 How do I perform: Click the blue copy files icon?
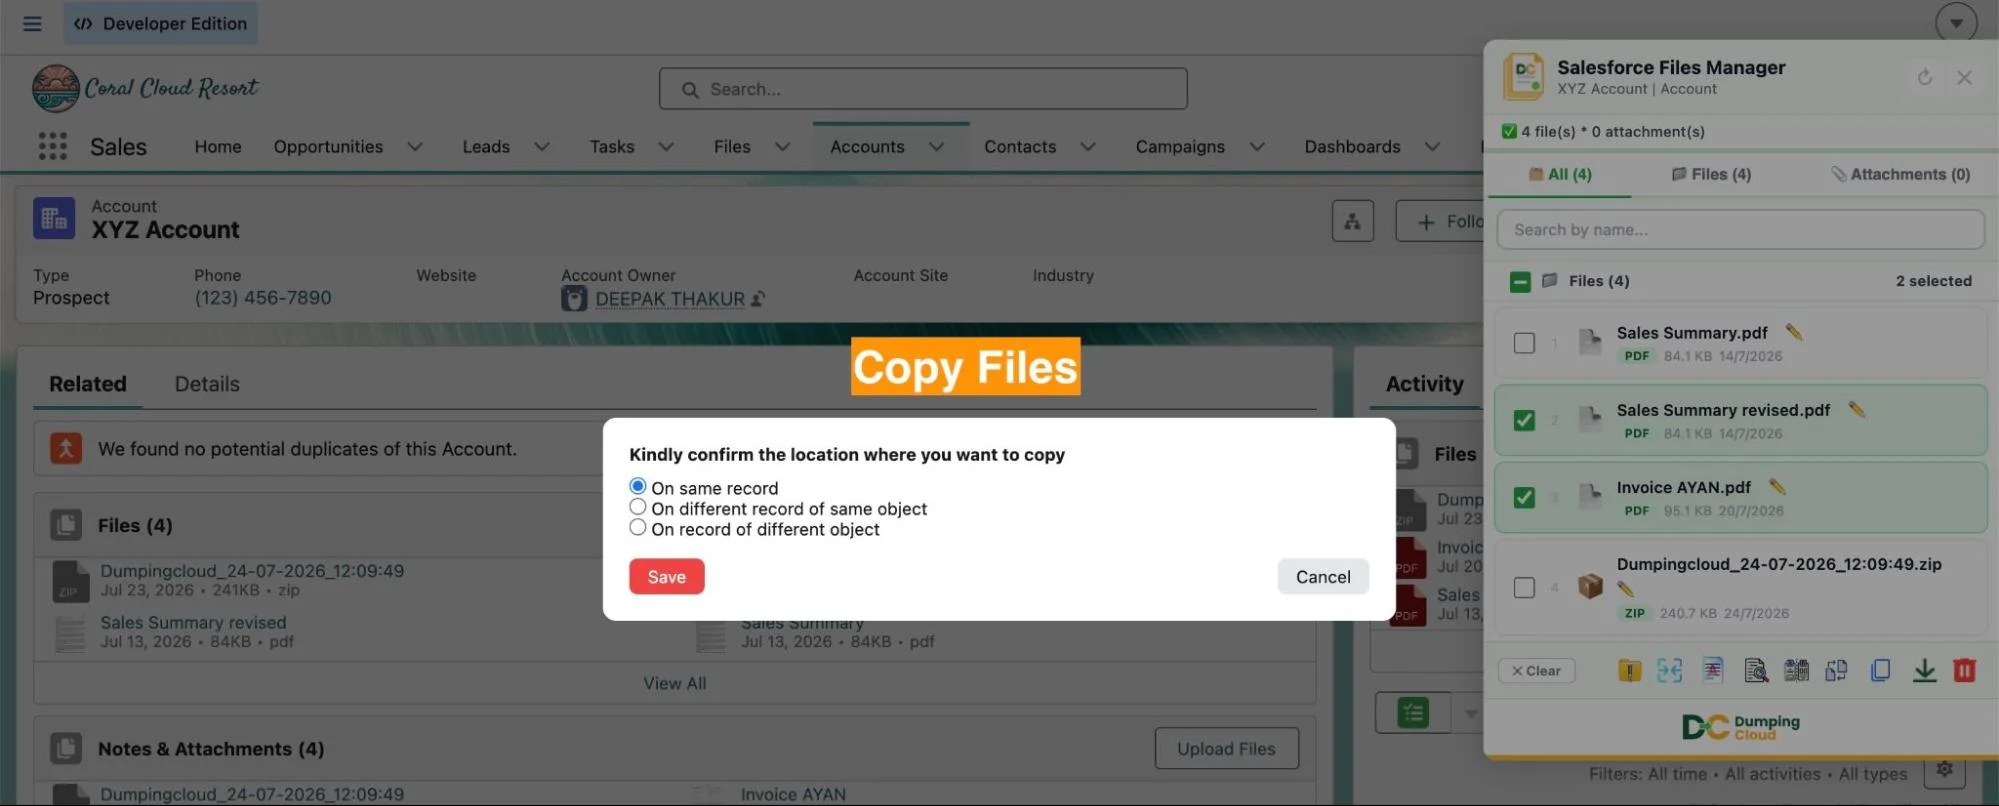click(1880, 671)
